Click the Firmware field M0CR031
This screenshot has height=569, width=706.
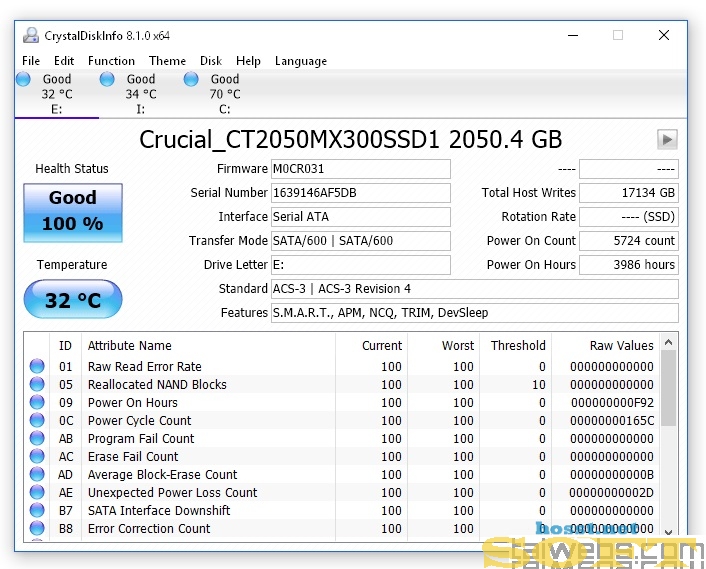(x=361, y=169)
